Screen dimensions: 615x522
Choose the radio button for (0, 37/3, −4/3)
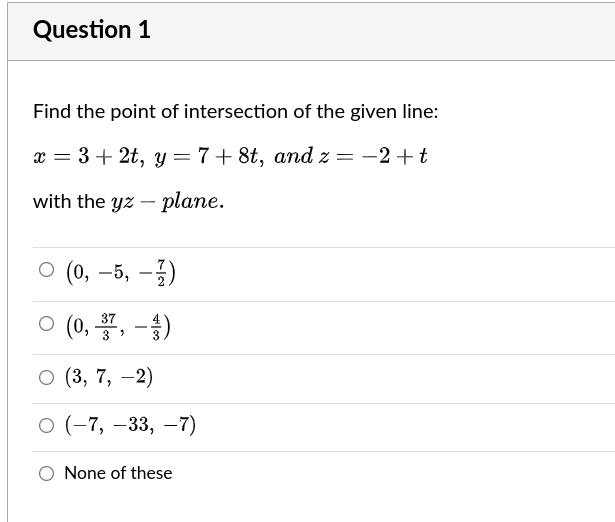click(47, 324)
